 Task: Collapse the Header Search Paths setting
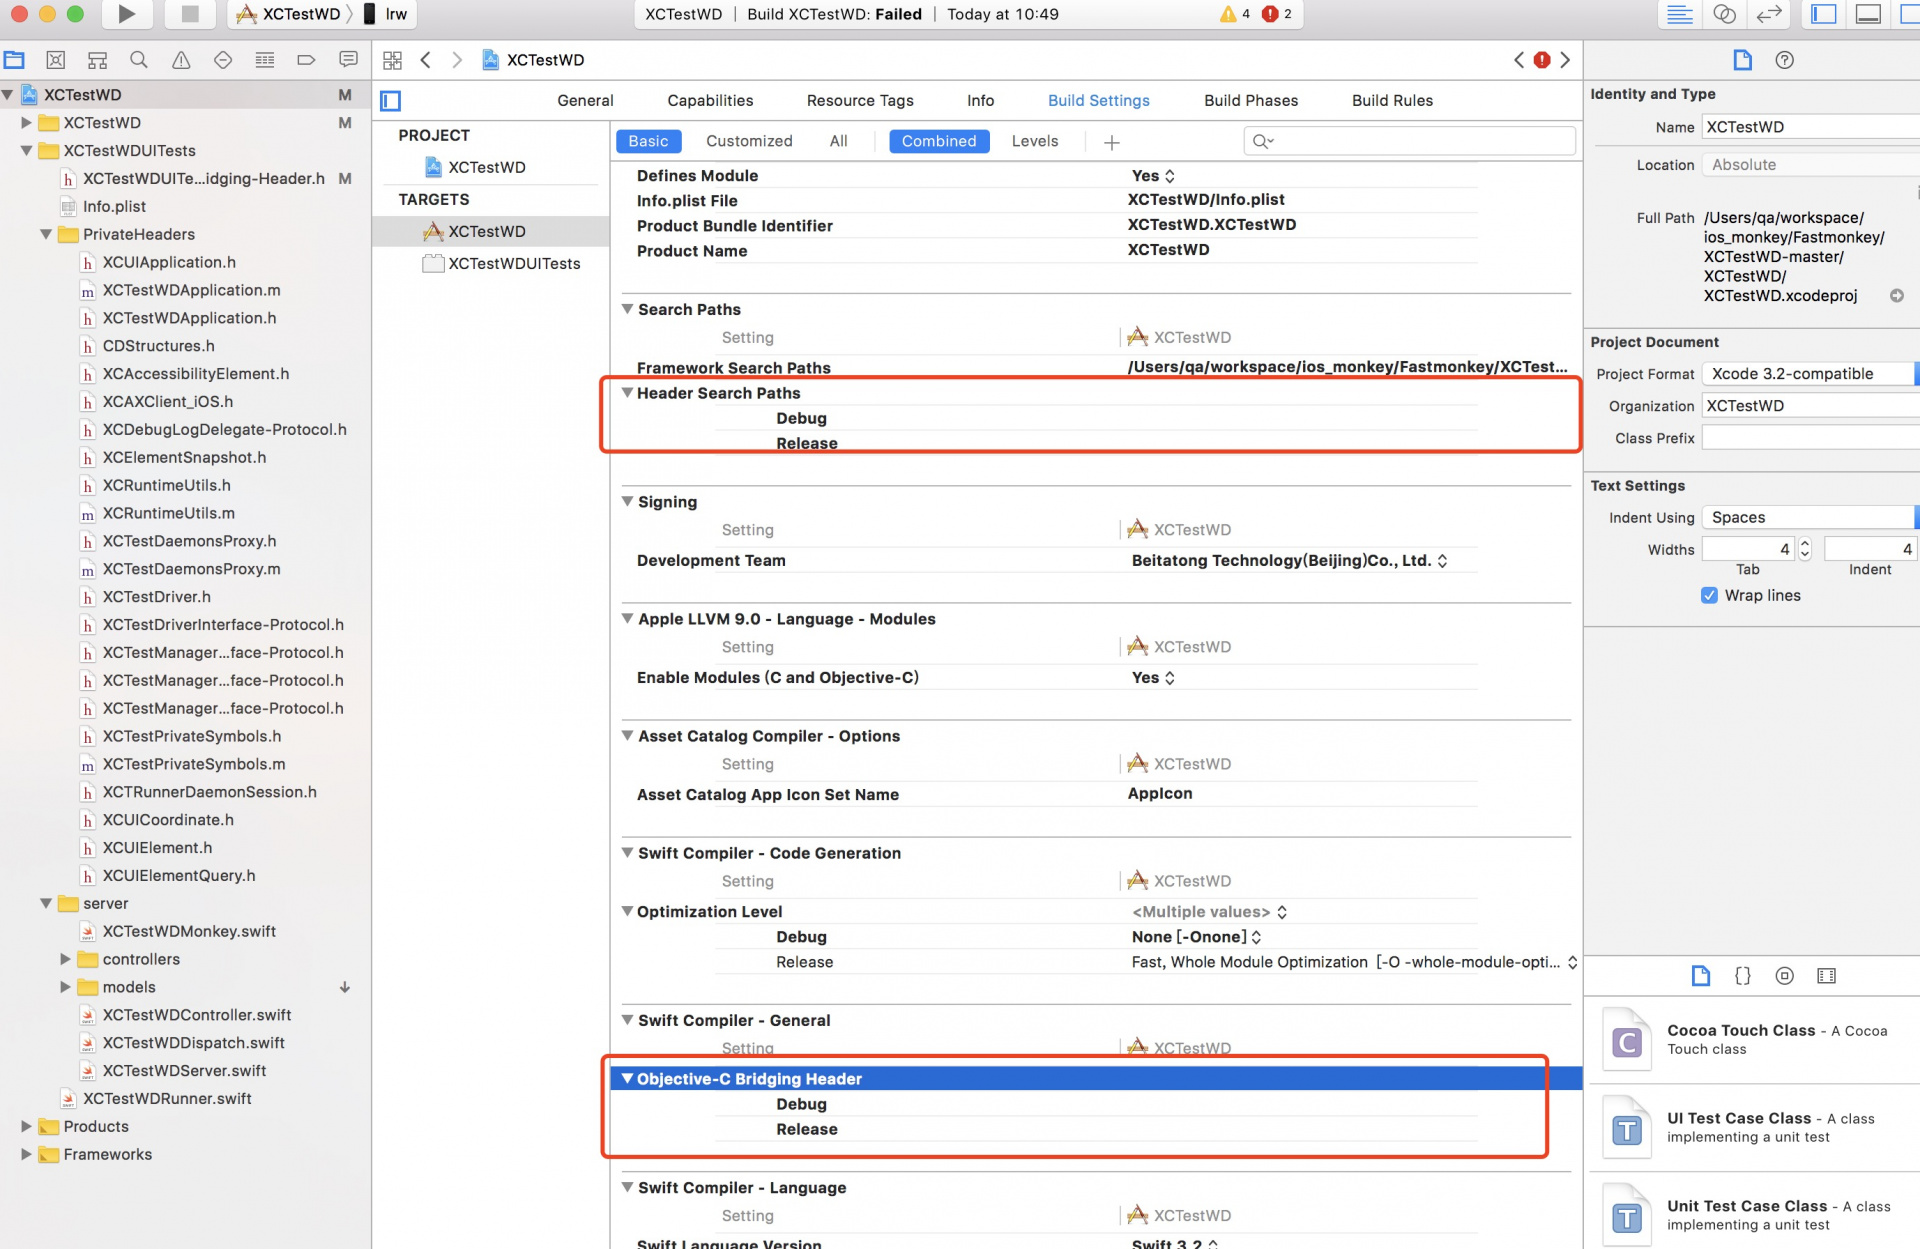(x=627, y=393)
